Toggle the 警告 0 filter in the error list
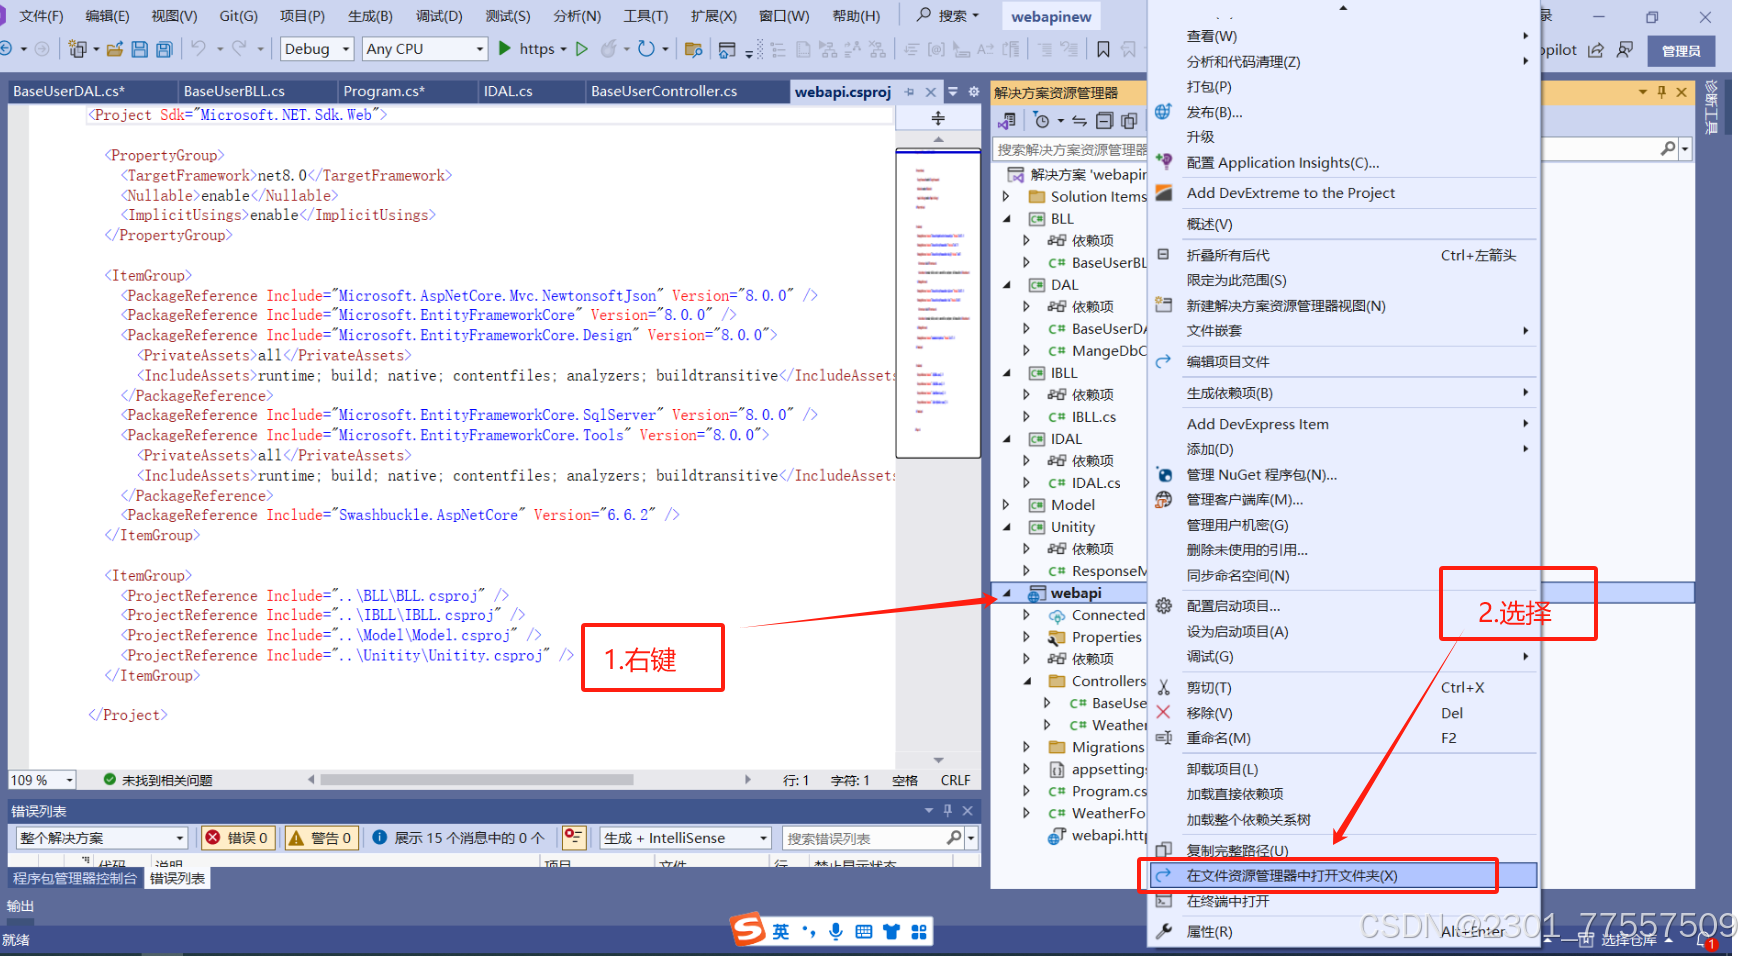 point(321,837)
